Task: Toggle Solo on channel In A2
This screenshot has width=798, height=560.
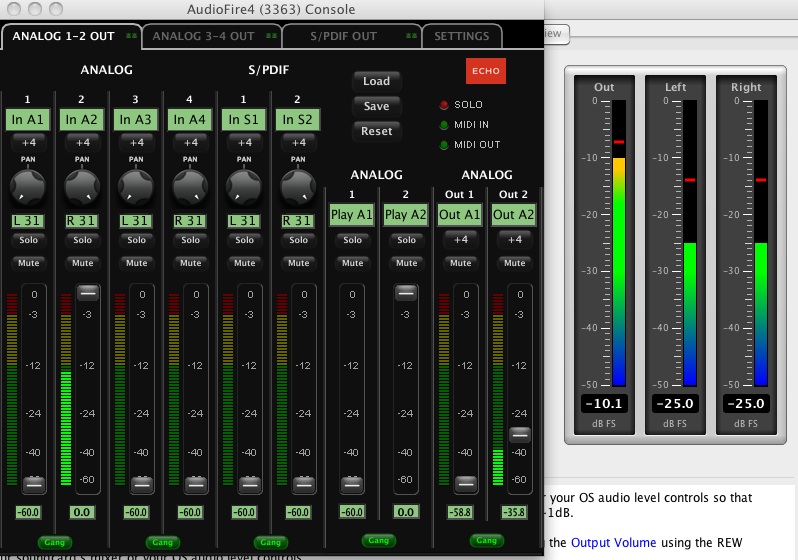Action: click(82, 240)
